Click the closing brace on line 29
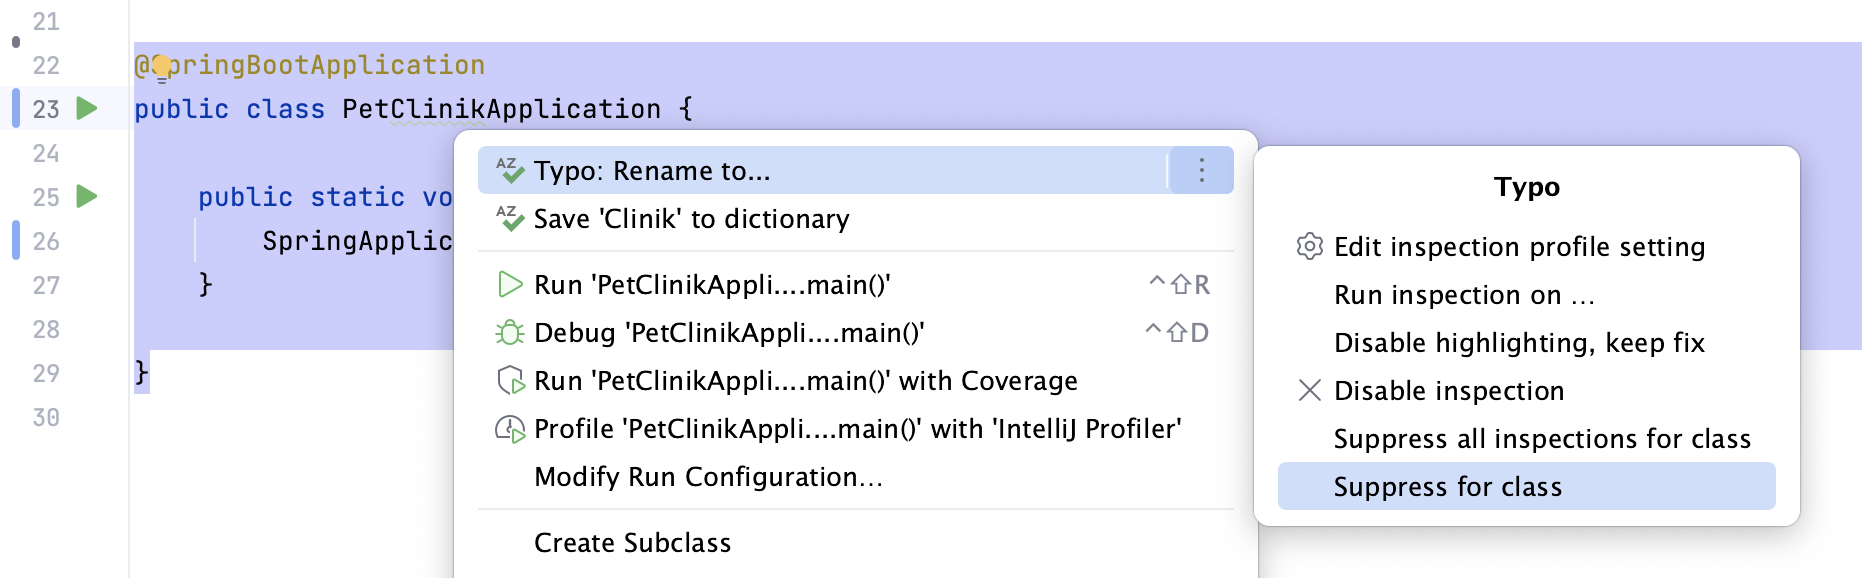This screenshot has height=578, width=1862. [141, 373]
